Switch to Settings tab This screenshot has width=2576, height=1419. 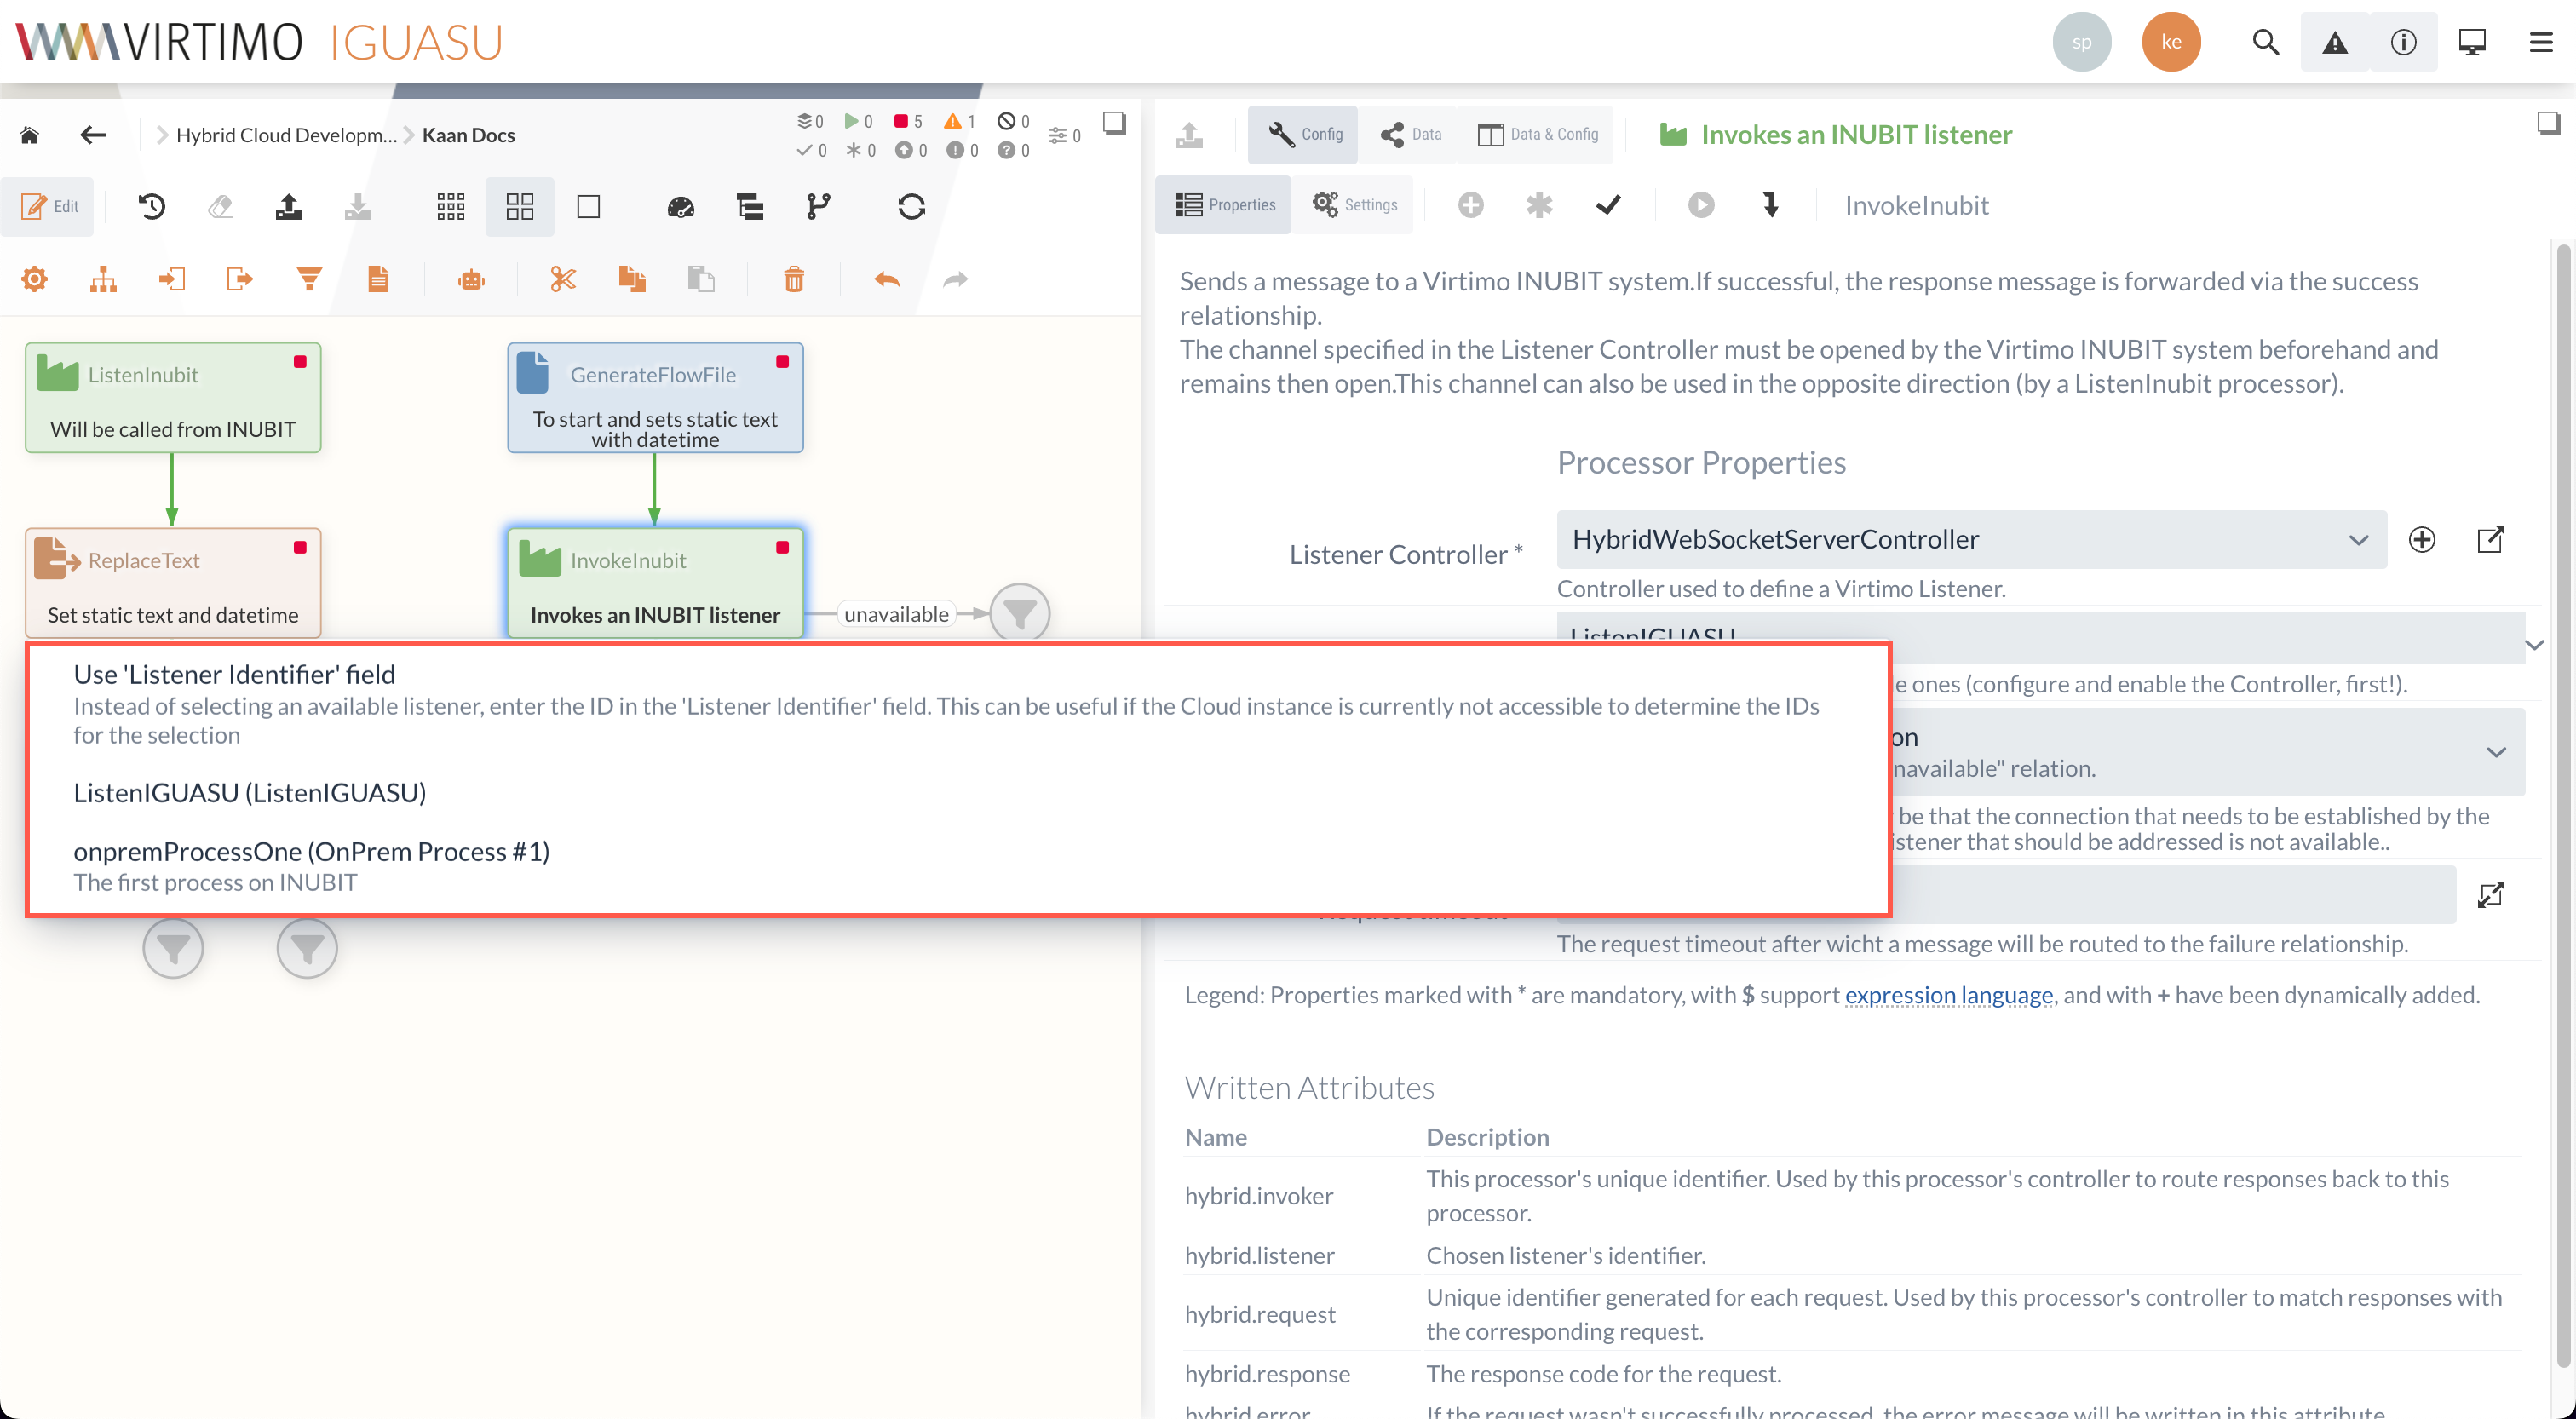[x=1355, y=204]
